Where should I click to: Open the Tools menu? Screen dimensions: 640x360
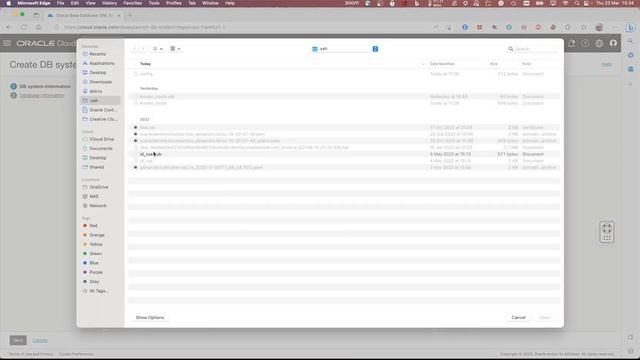pos(154,3)
